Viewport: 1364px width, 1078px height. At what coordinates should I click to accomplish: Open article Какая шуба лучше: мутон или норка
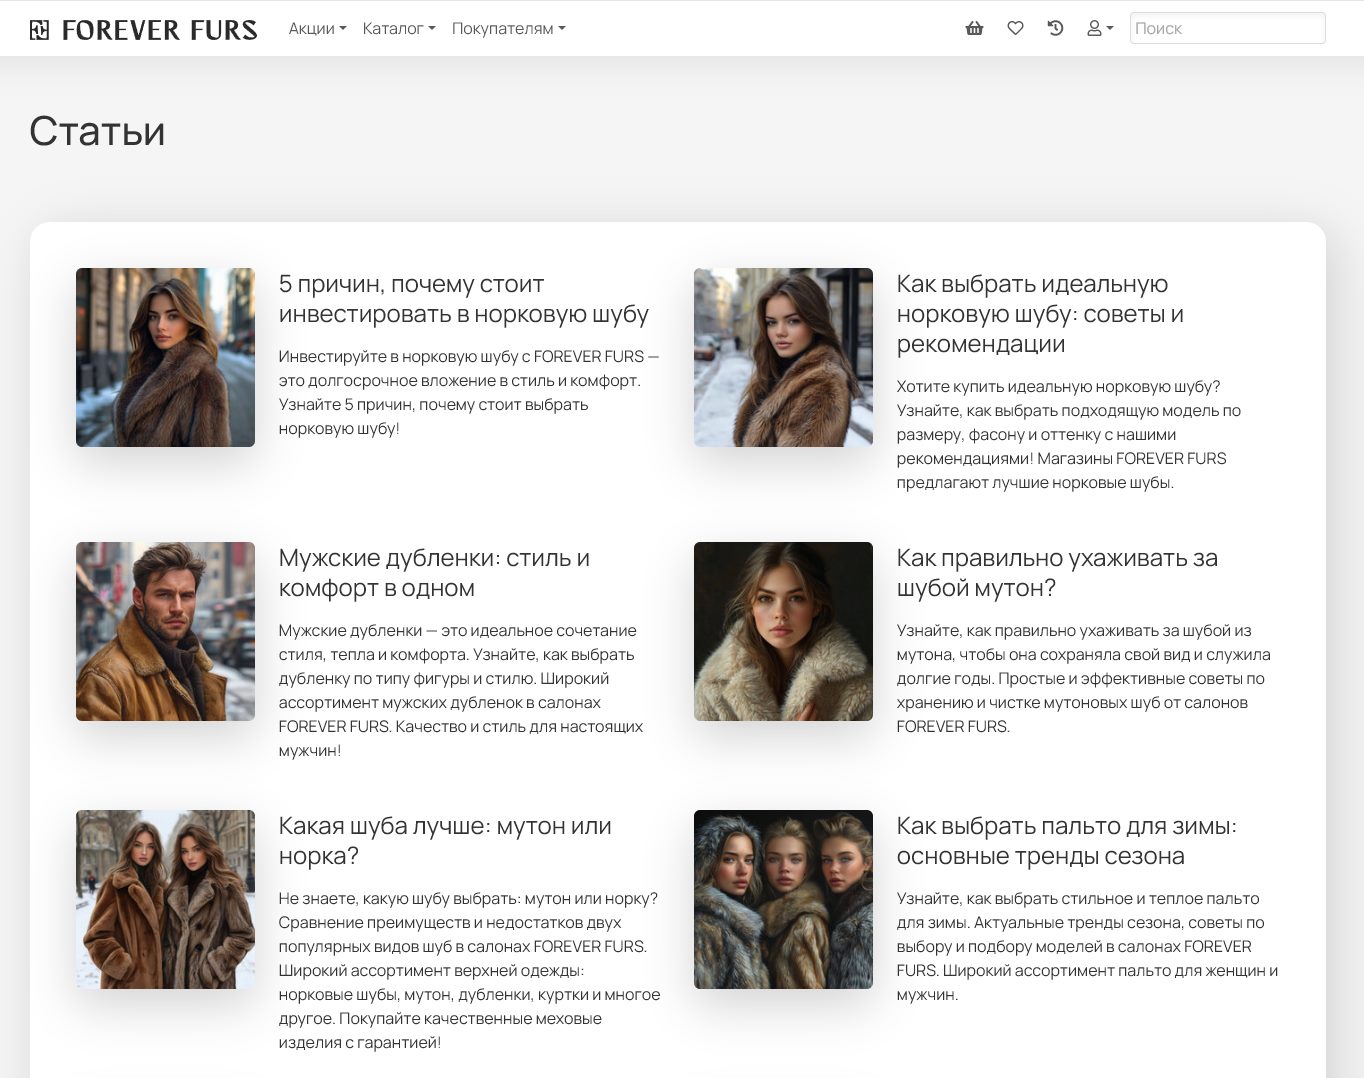point(445,841)
